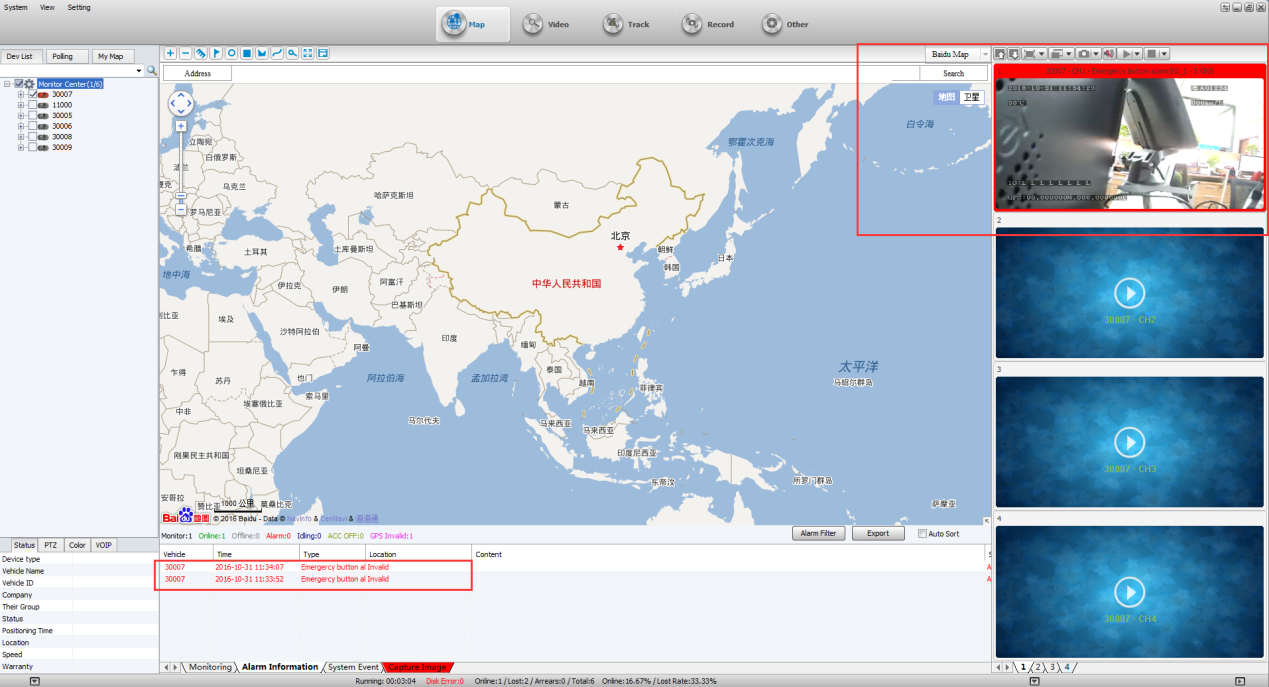Click the map zoom out minus toolbar icon
1269x687 pixels.
point(186,53)
